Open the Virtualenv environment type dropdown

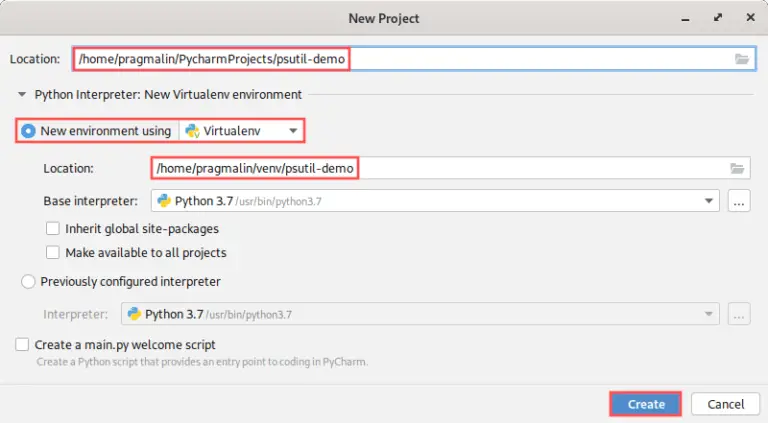tap(241, 131)
